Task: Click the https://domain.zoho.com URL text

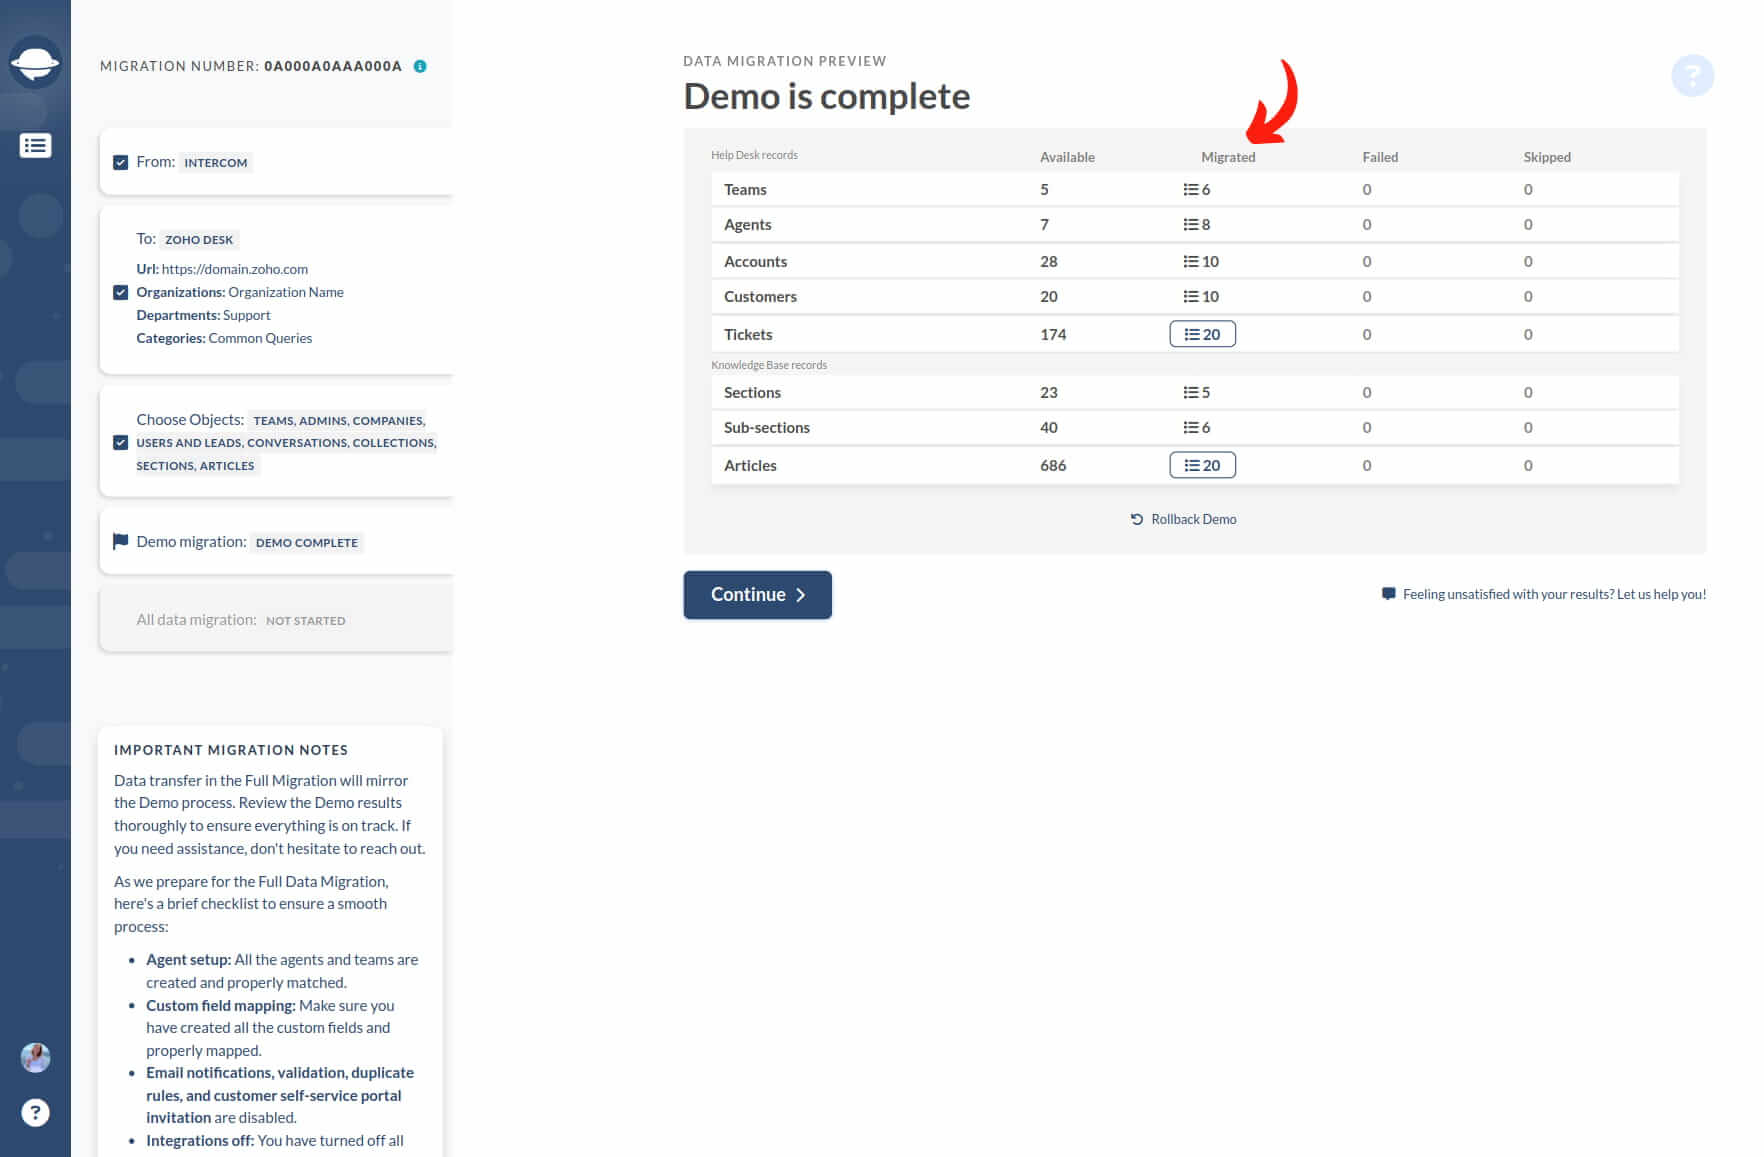Action: tap(235, 269)
